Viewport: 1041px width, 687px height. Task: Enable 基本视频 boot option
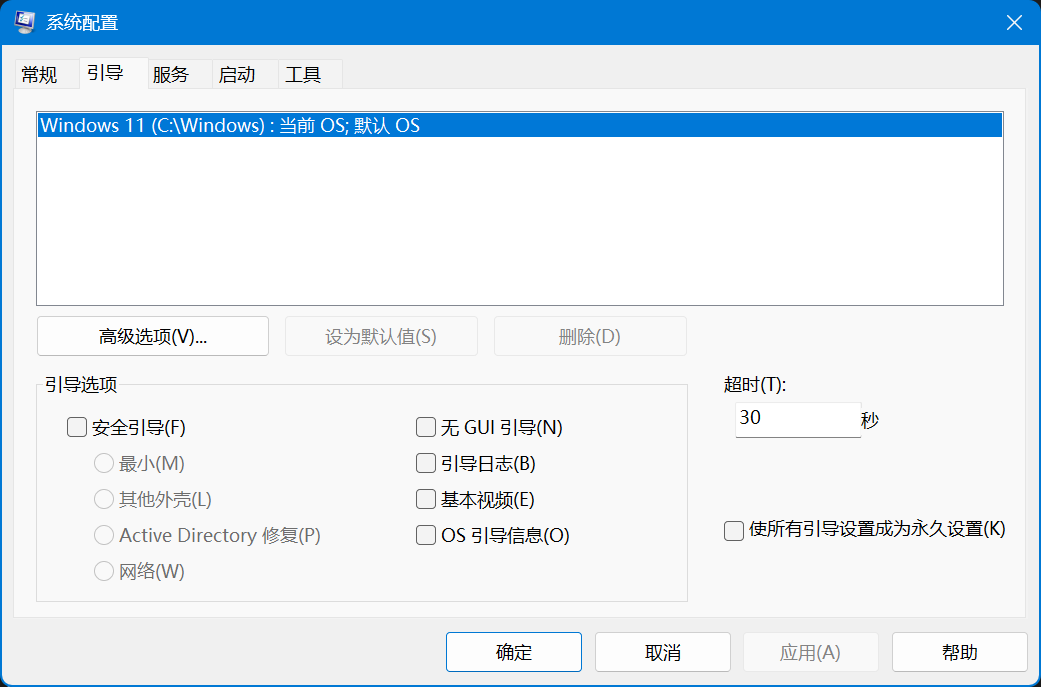tap(425, 499)
